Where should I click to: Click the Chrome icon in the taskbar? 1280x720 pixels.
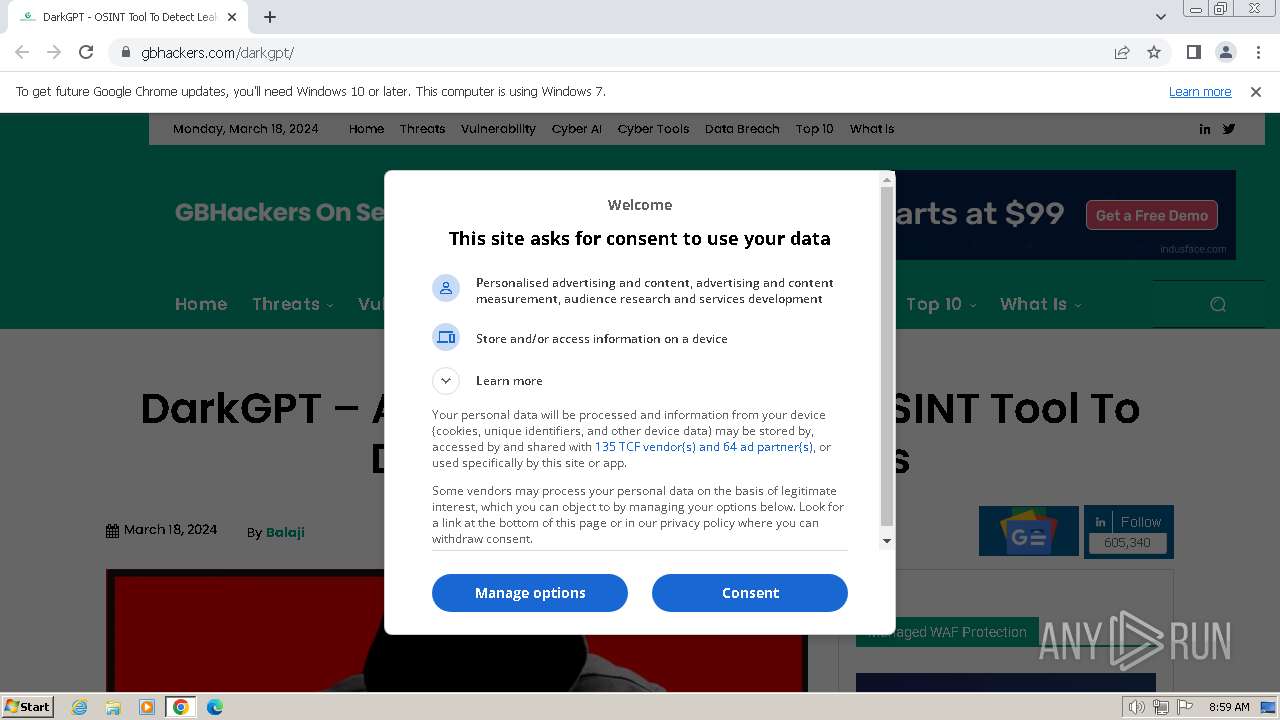181,707
